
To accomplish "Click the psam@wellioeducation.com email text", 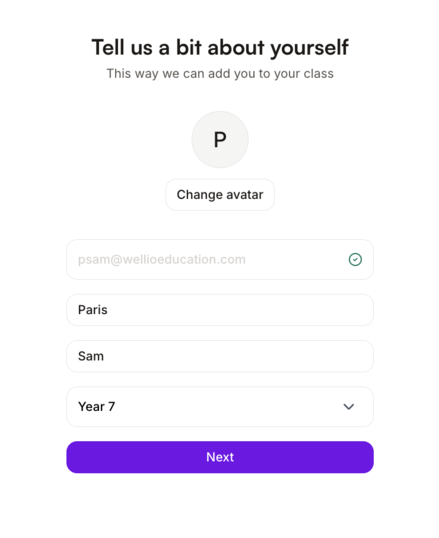I will [x=162, y=260].
